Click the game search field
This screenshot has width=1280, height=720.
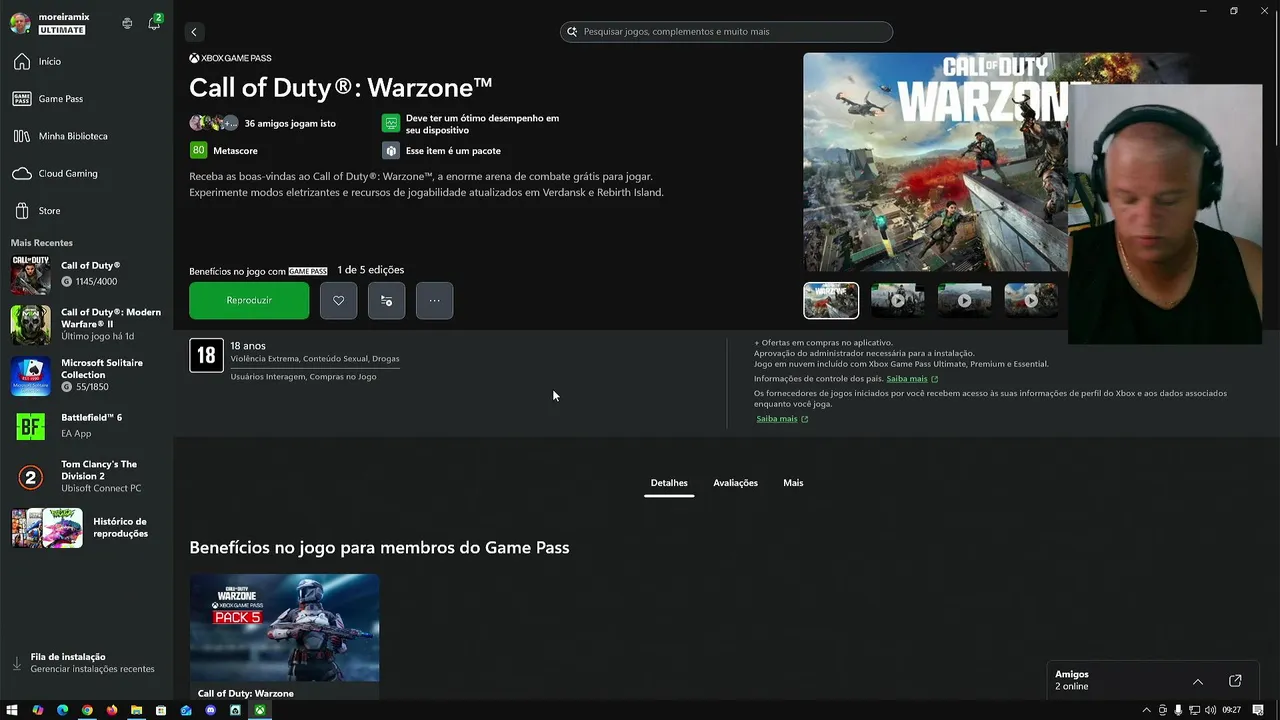(x=726, y=32)
